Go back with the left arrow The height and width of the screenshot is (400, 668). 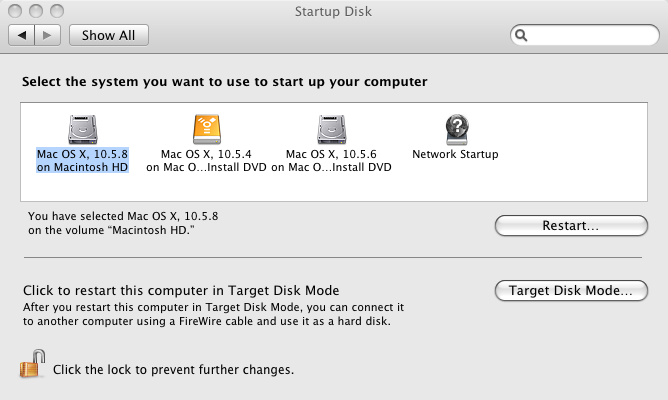click(22, 35)
